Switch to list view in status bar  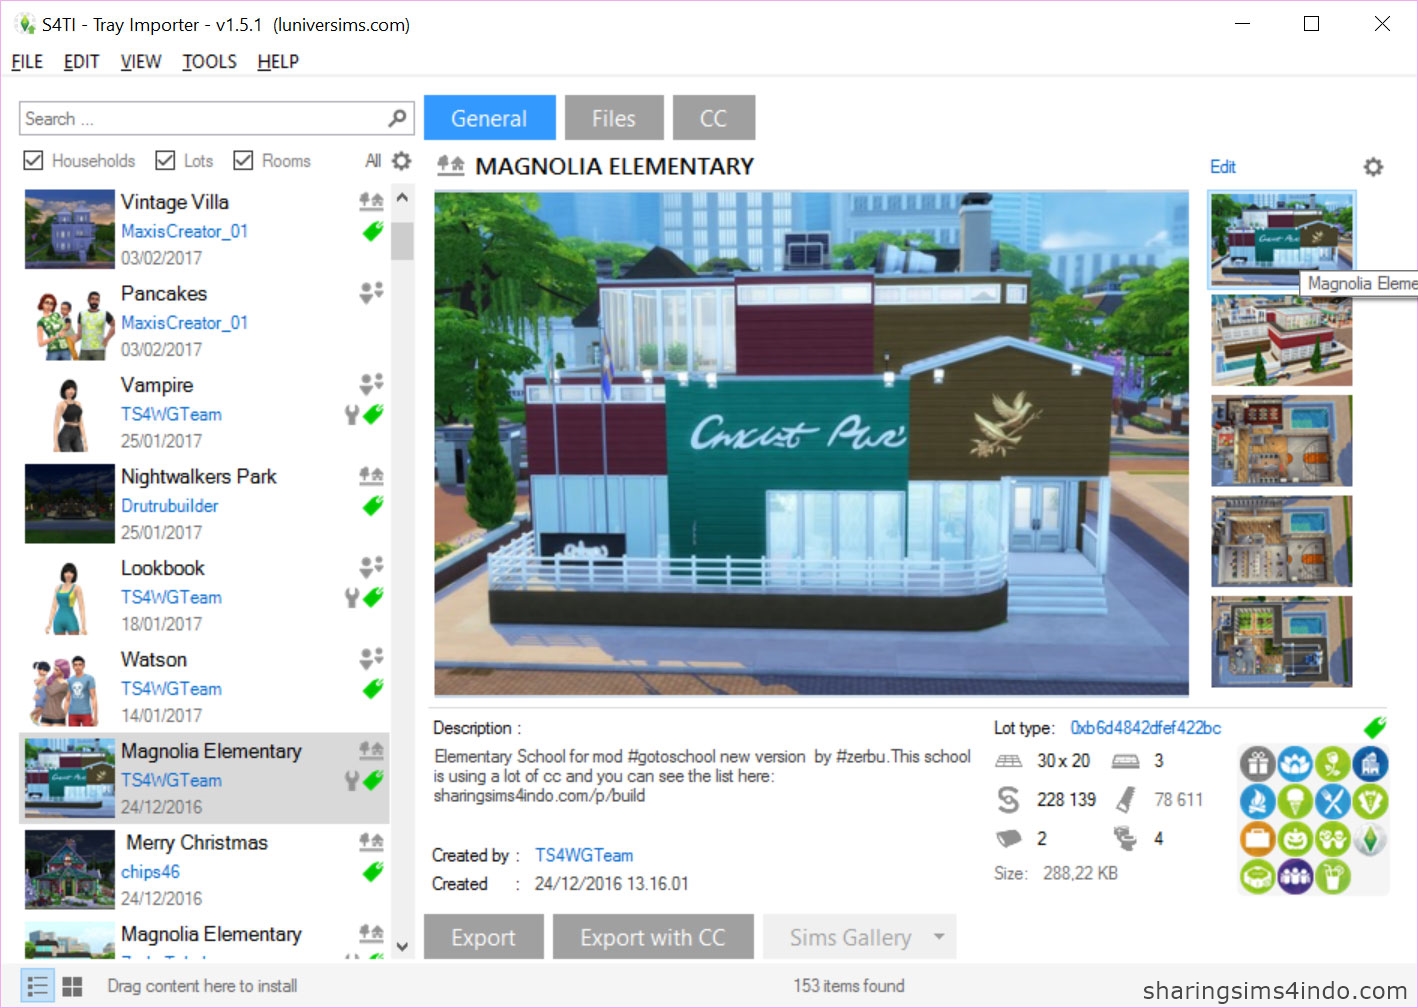pyautogui.click(x=38, y=986)
